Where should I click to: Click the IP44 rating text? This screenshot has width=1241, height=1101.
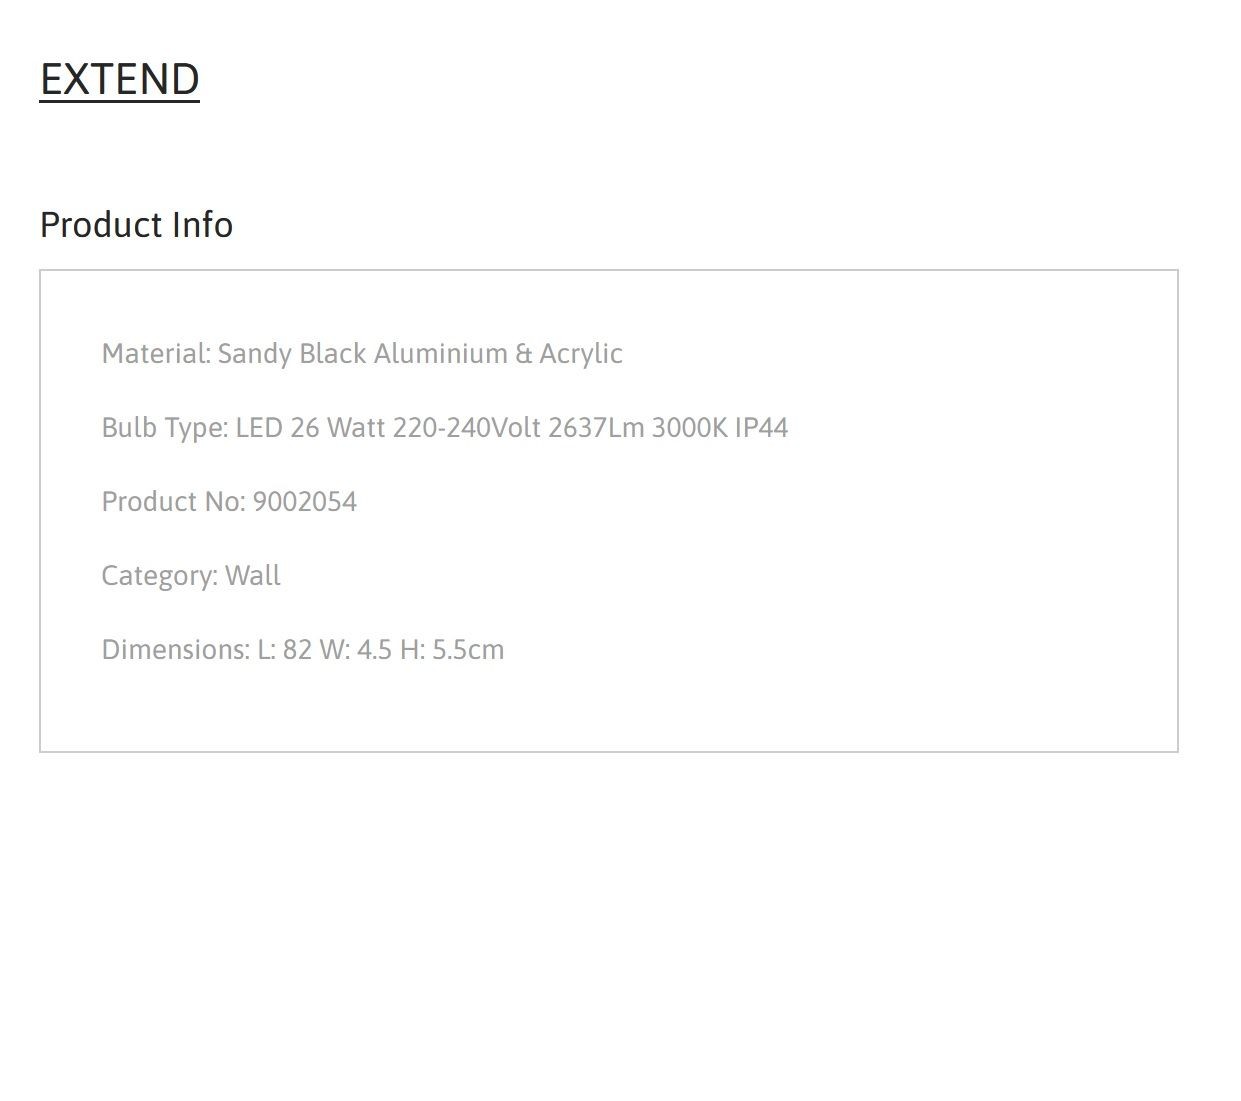pyautogui.click(x=762, y=428)
